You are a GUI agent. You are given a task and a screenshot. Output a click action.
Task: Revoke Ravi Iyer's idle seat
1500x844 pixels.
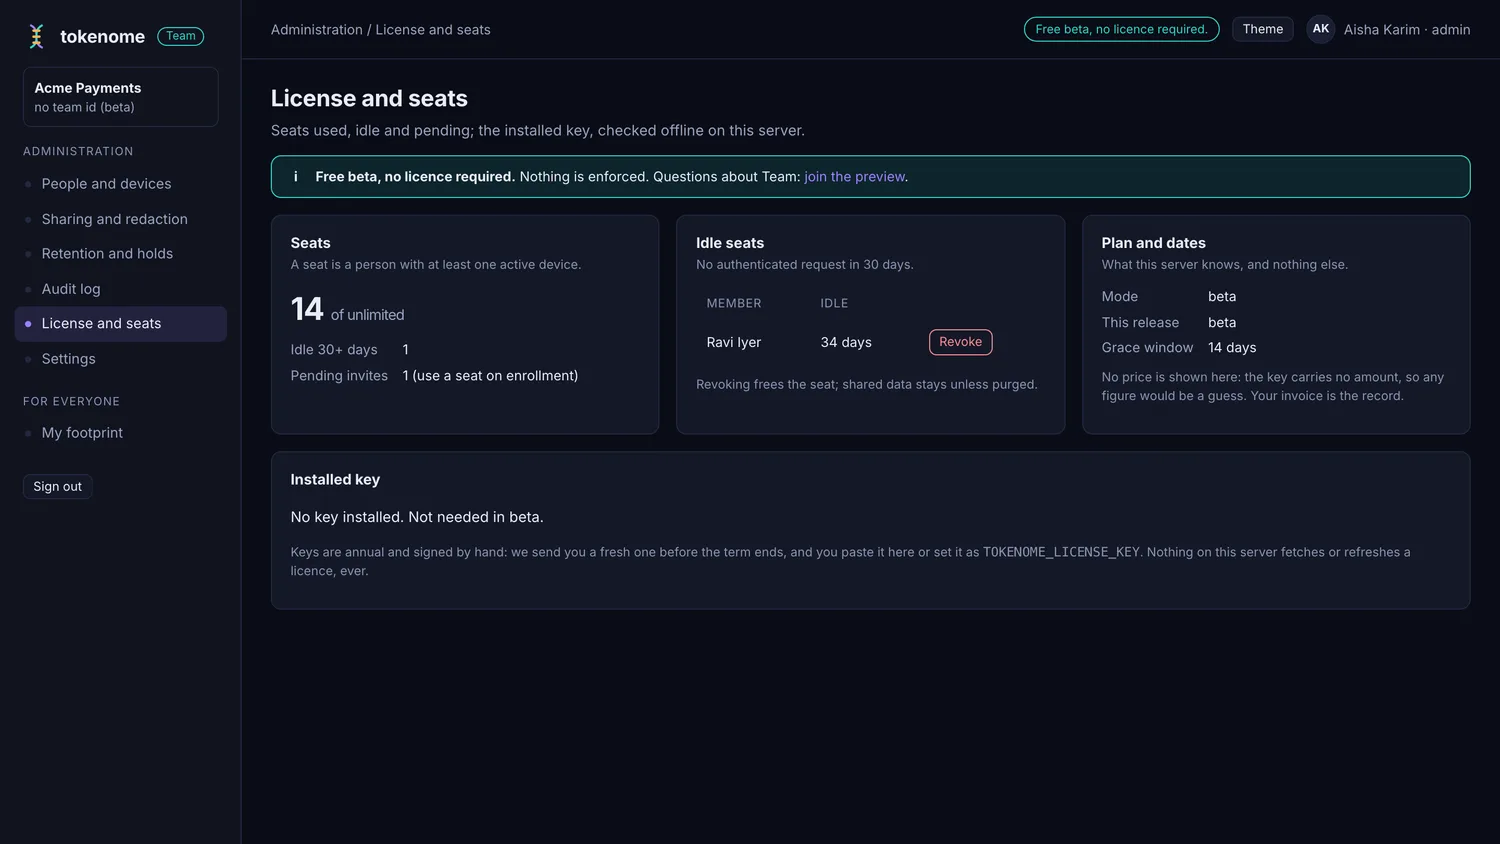[960, 342]
